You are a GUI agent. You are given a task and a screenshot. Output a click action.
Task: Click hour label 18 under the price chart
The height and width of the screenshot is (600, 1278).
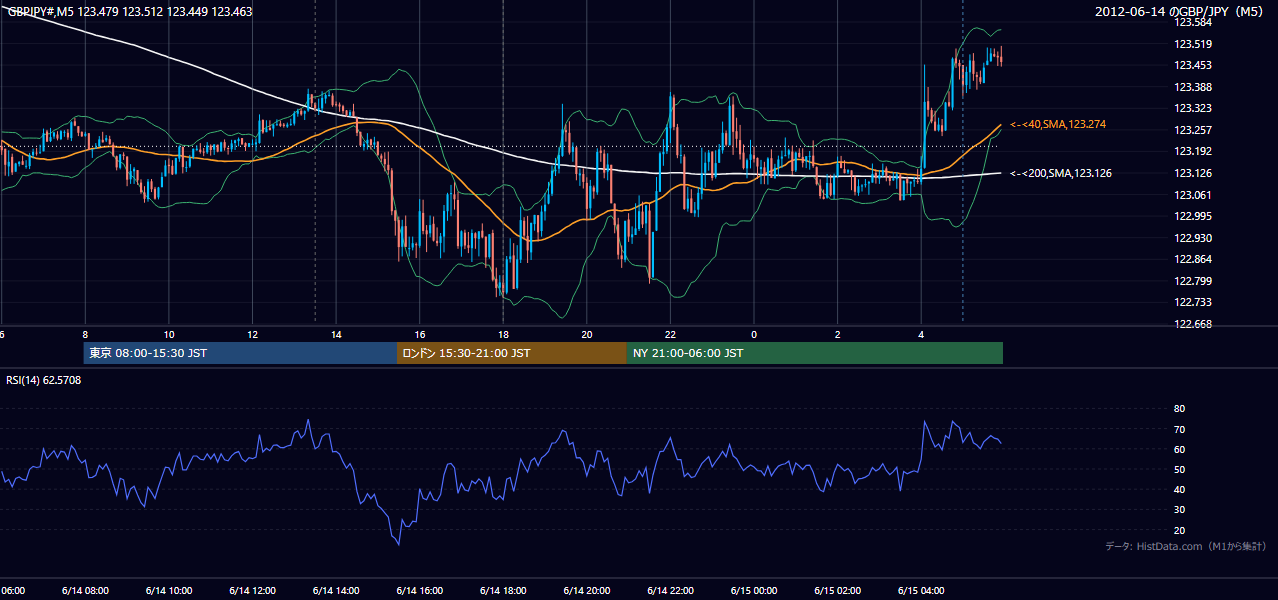[503, 335]
